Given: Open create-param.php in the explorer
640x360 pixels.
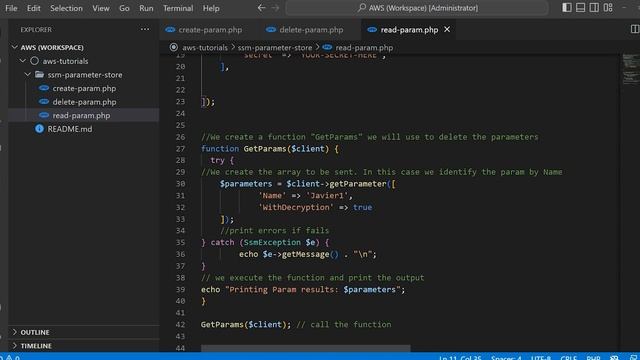Looking at the screenshot, I should coord(84,88).
